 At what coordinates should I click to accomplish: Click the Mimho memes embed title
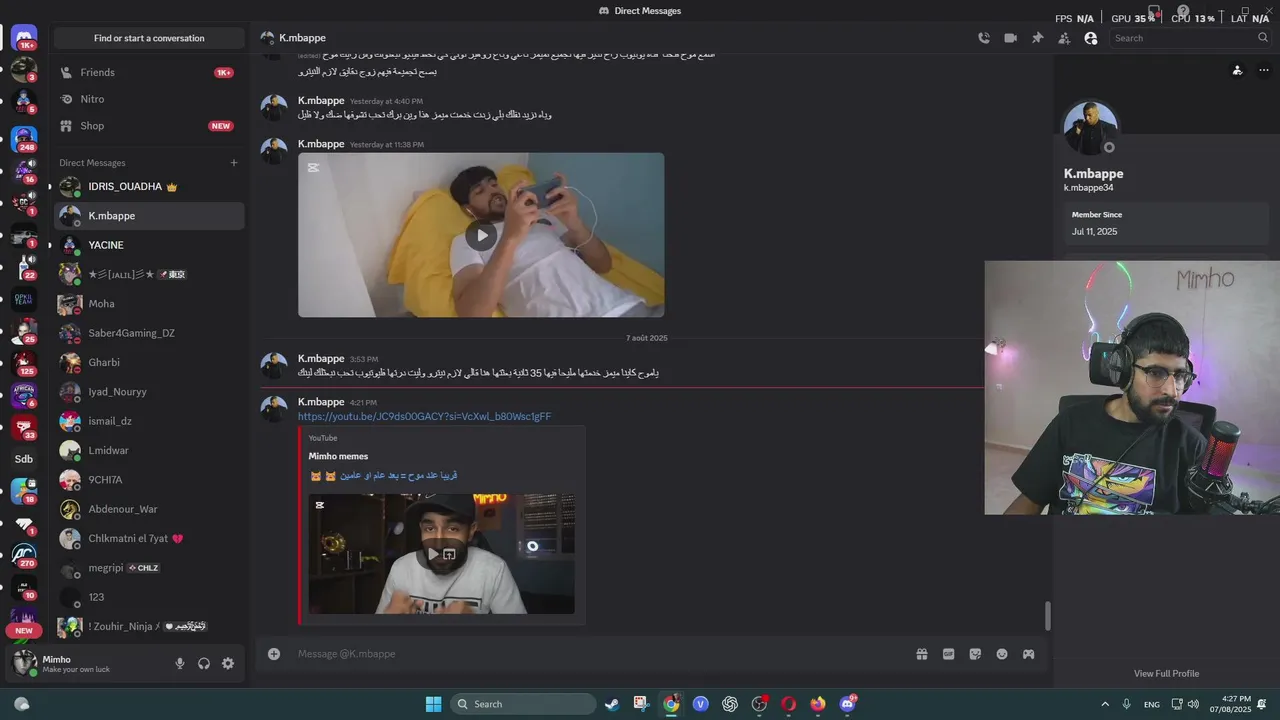[338, 456]
